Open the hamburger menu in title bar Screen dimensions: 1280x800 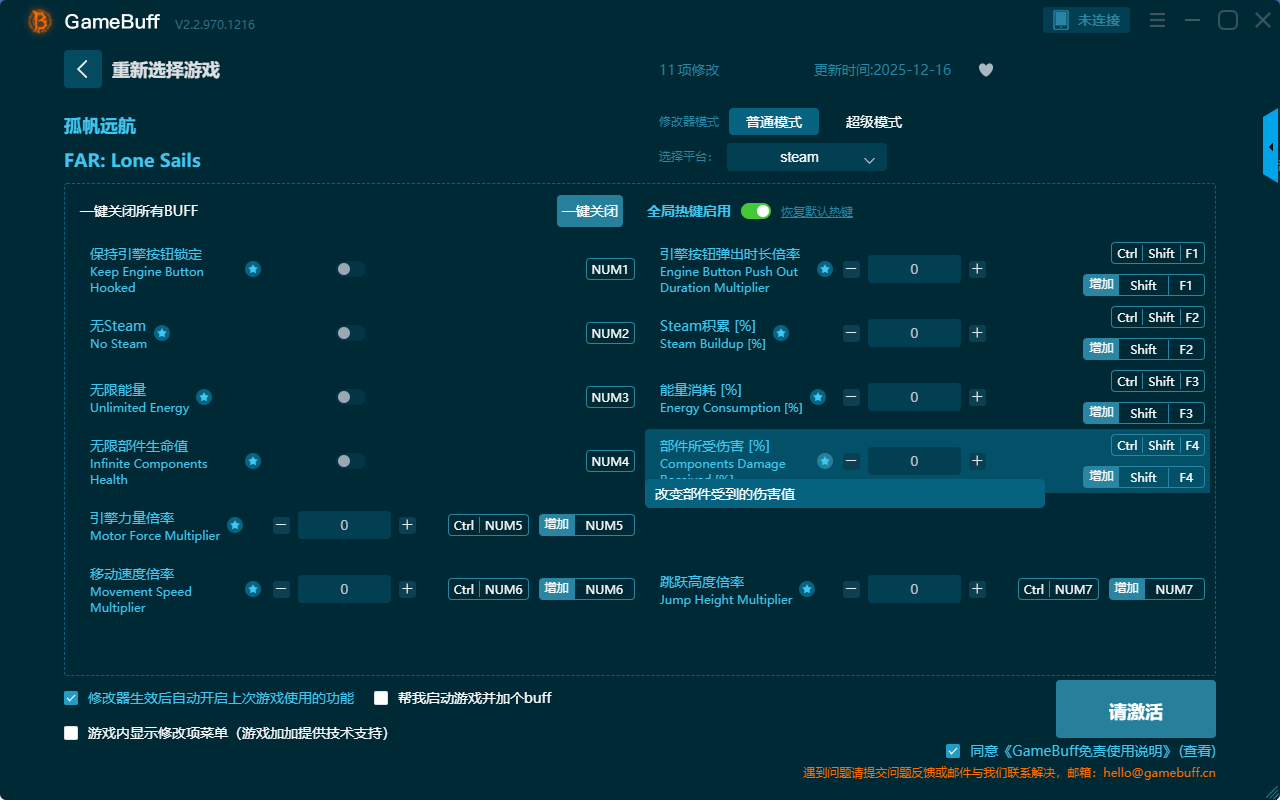(1157, 20)
